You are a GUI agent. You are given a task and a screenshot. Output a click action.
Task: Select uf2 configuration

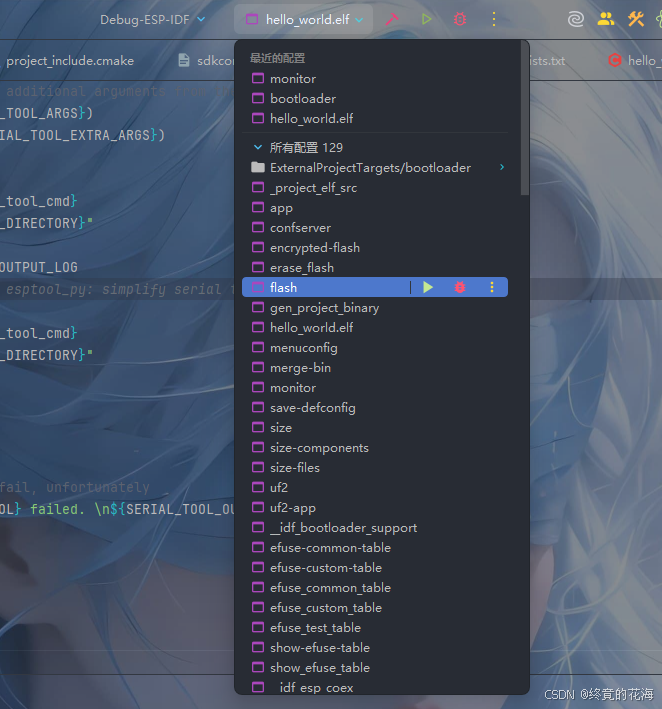[375, 487]
